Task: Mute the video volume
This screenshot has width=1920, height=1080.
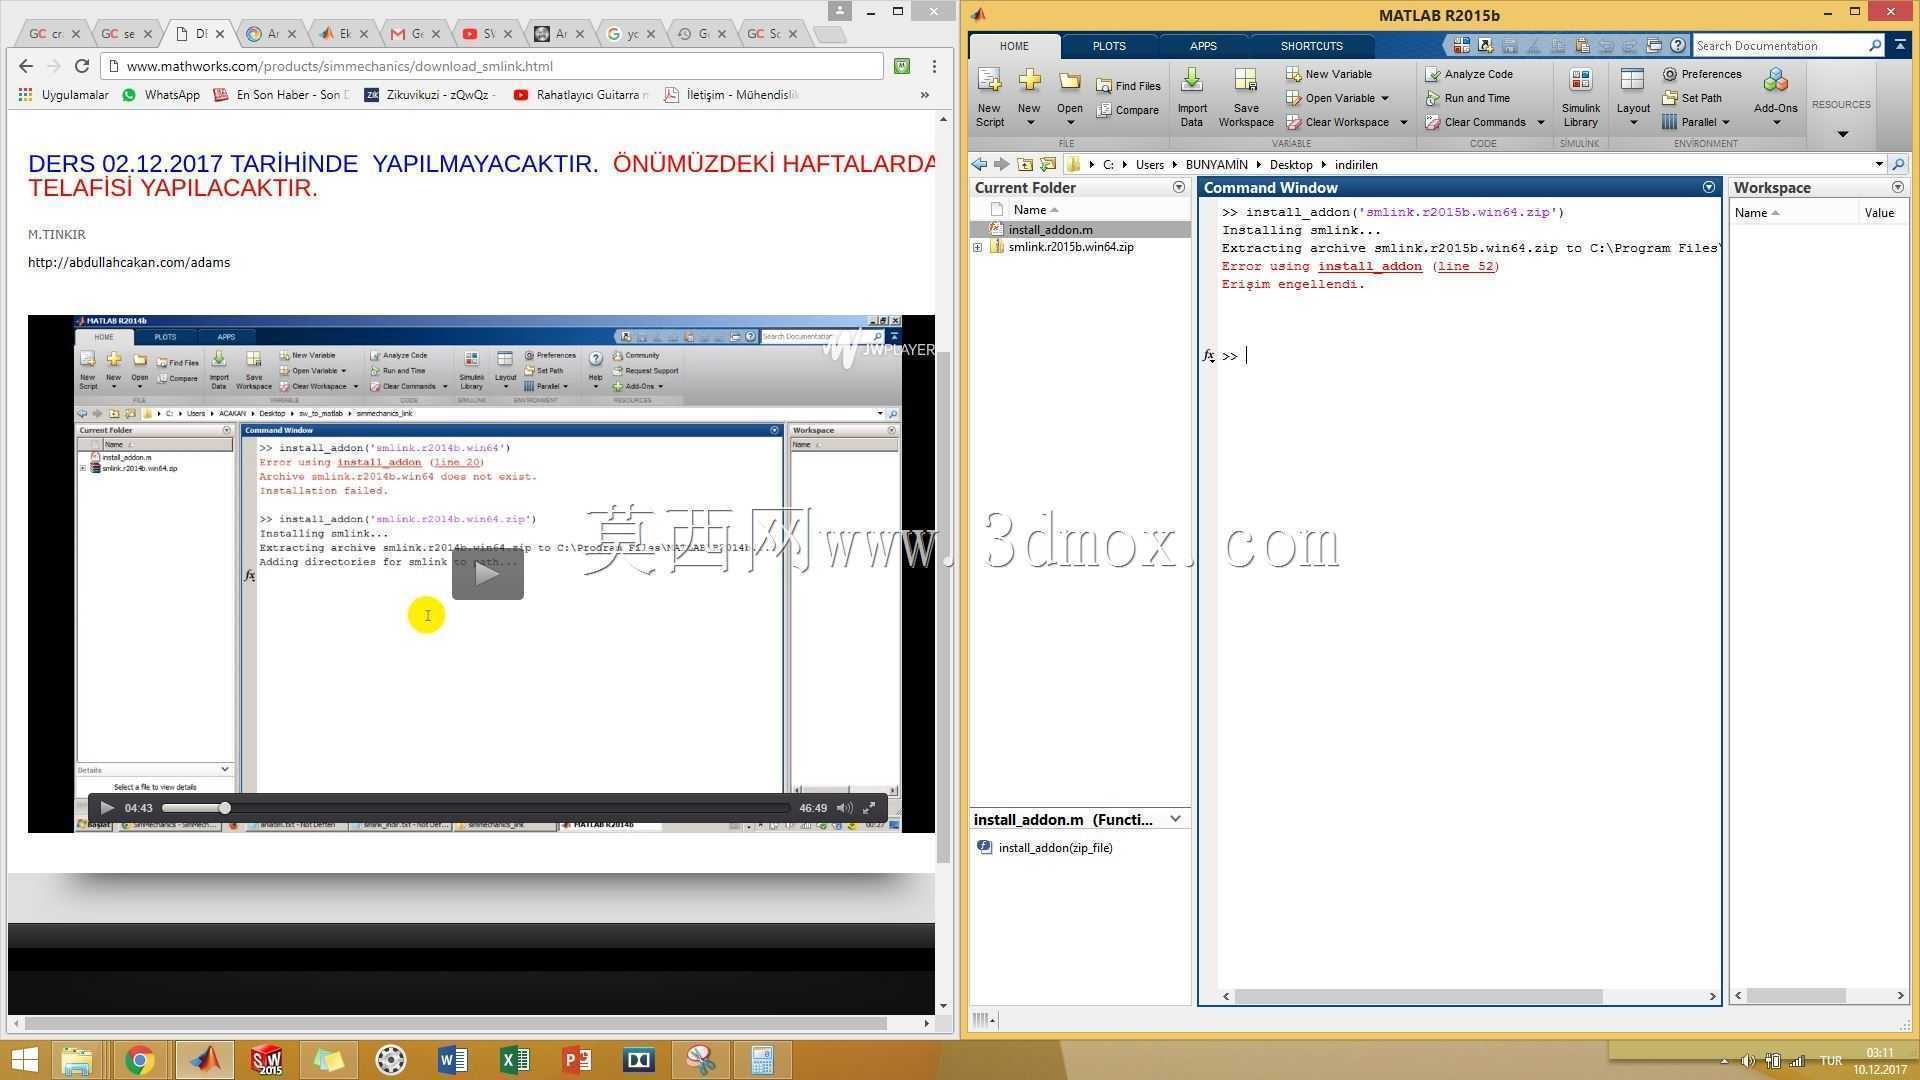Action: 845,808
